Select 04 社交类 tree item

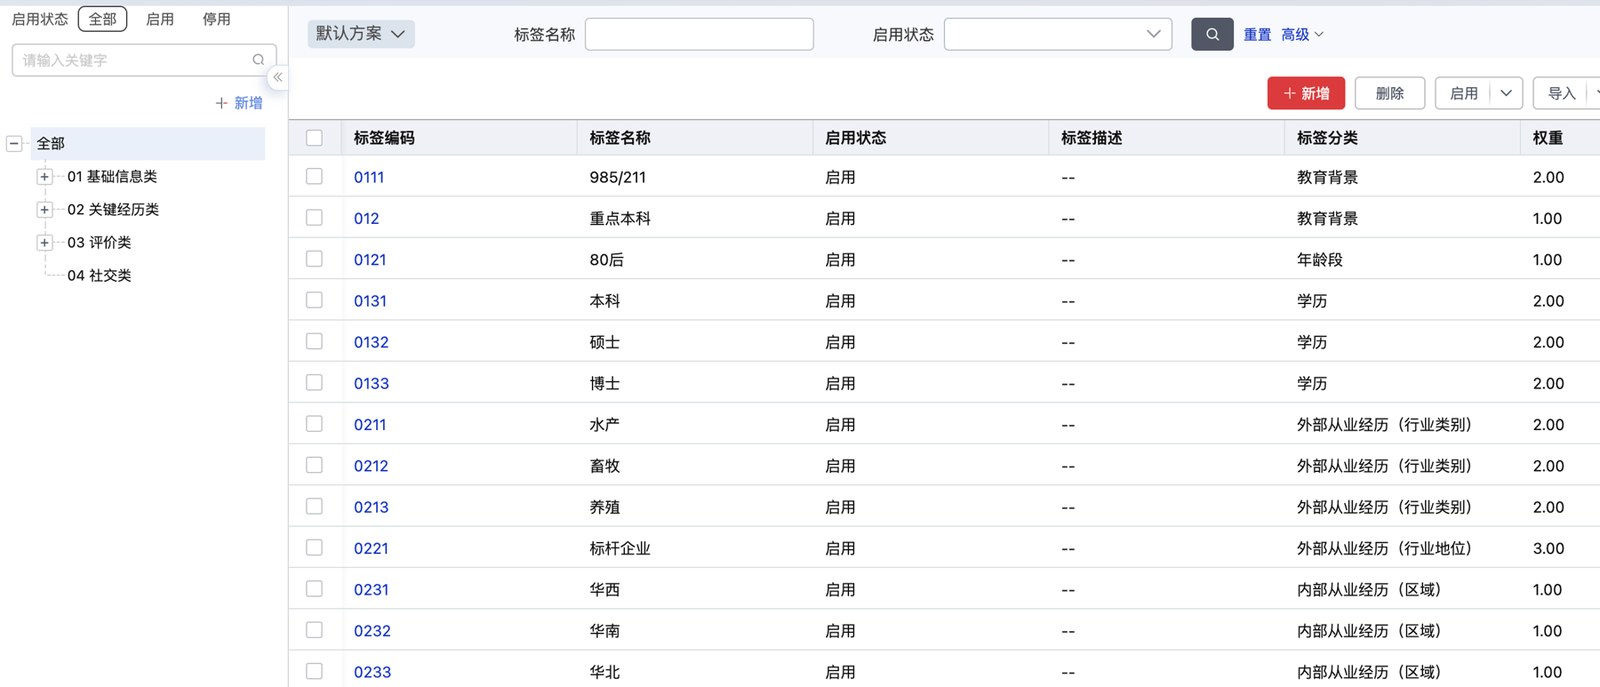click(99, 275)
